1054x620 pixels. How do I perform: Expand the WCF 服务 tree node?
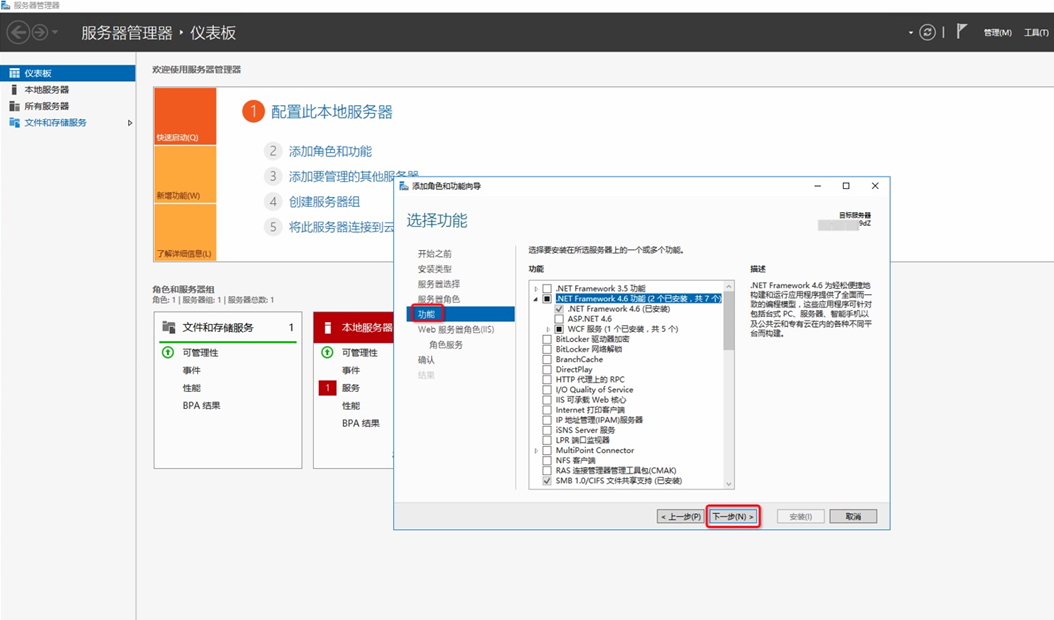tap(548, 329)
